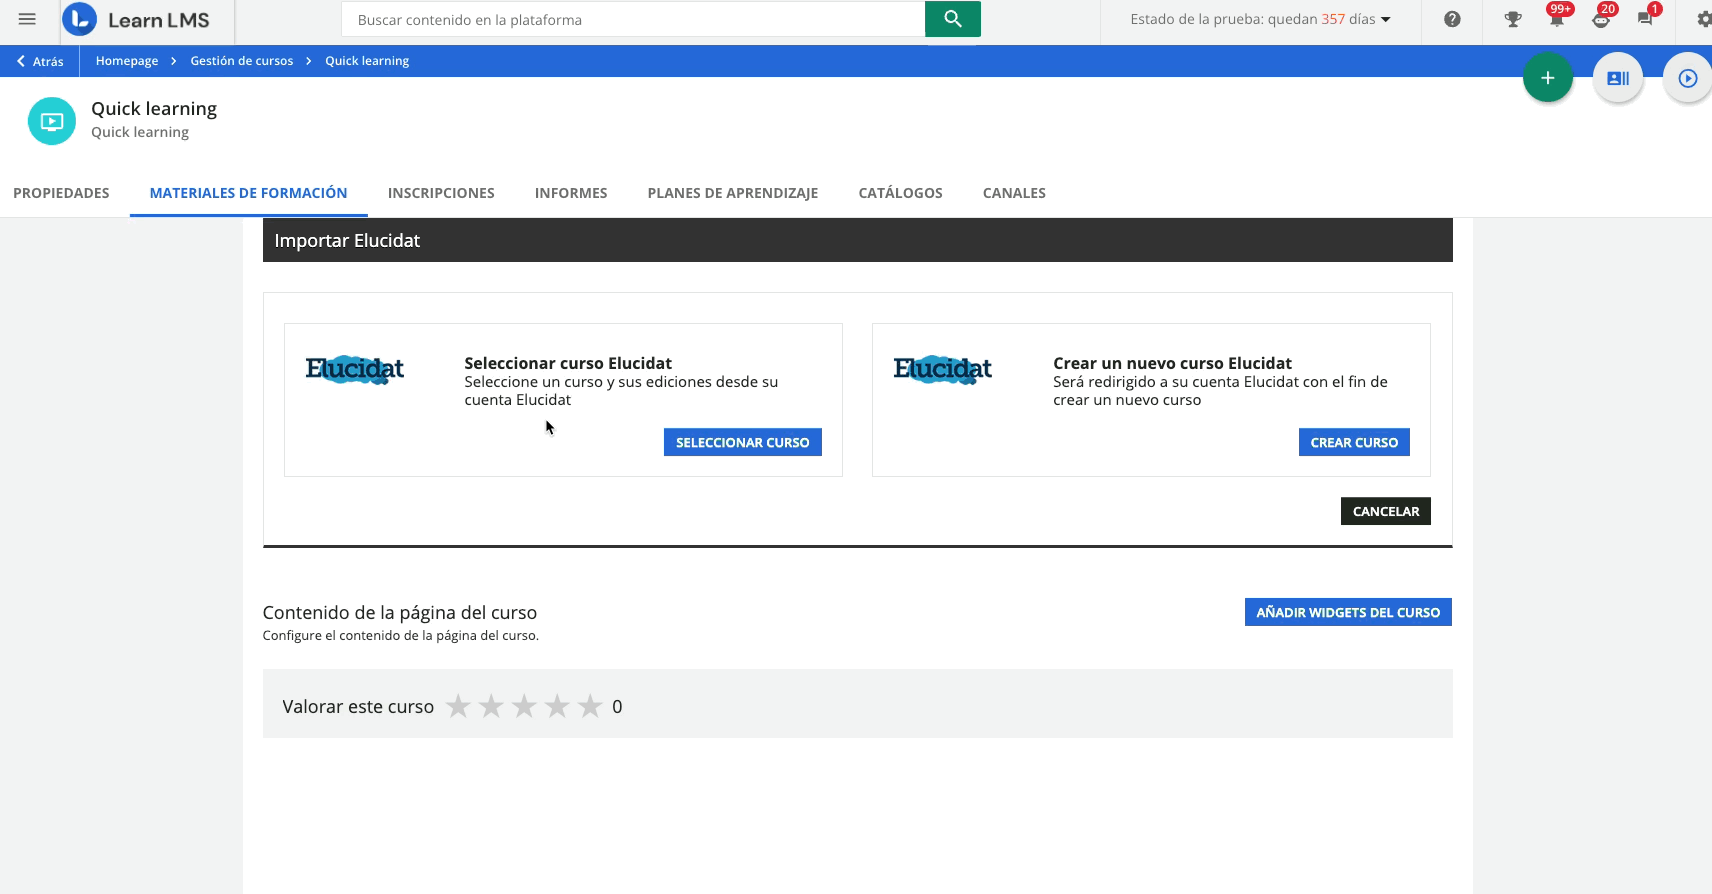Click the Learn LMS logo

pos(137,20)
